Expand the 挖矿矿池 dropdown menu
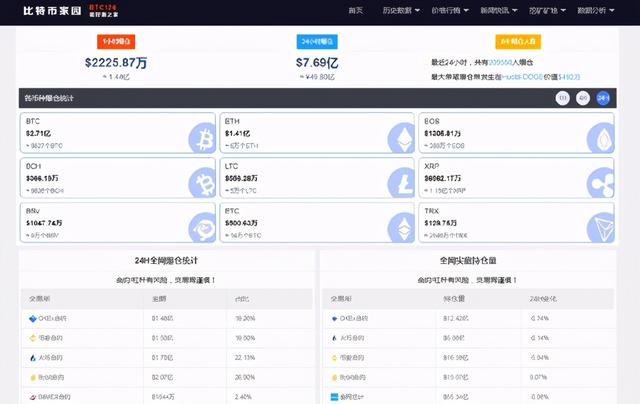This screenshot has width=640, height=404. click(547, 11)
